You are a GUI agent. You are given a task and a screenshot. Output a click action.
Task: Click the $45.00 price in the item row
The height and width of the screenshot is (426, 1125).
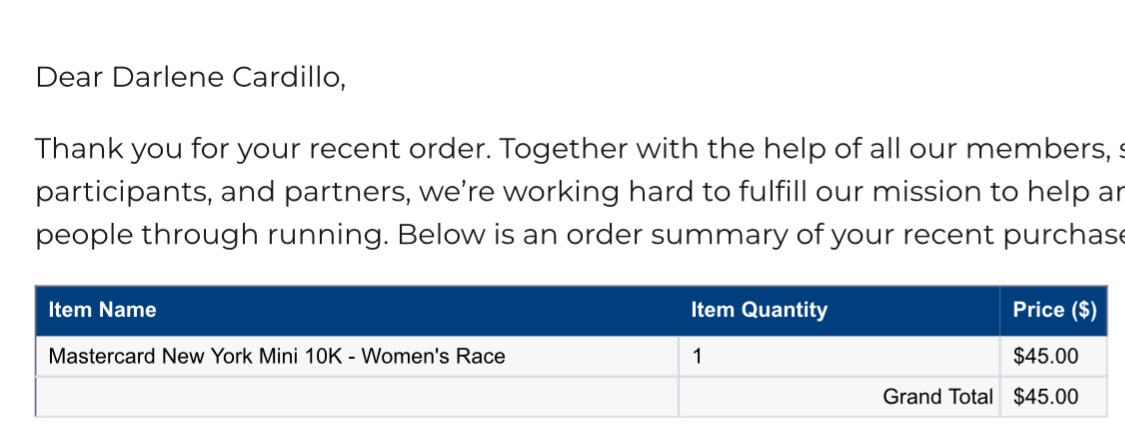1045,356
